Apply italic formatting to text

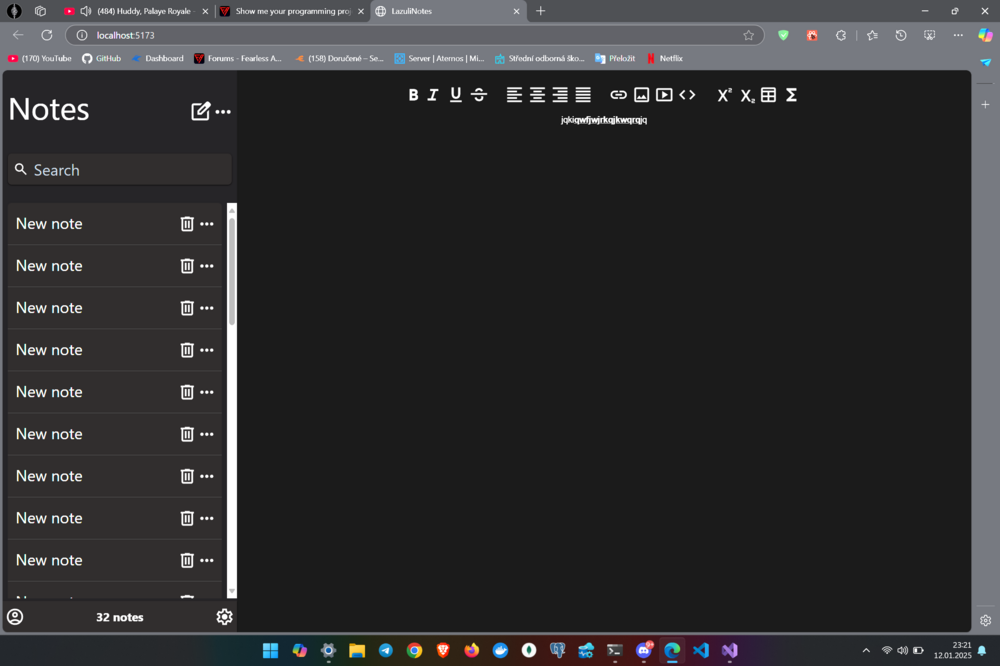click(433, 95)
